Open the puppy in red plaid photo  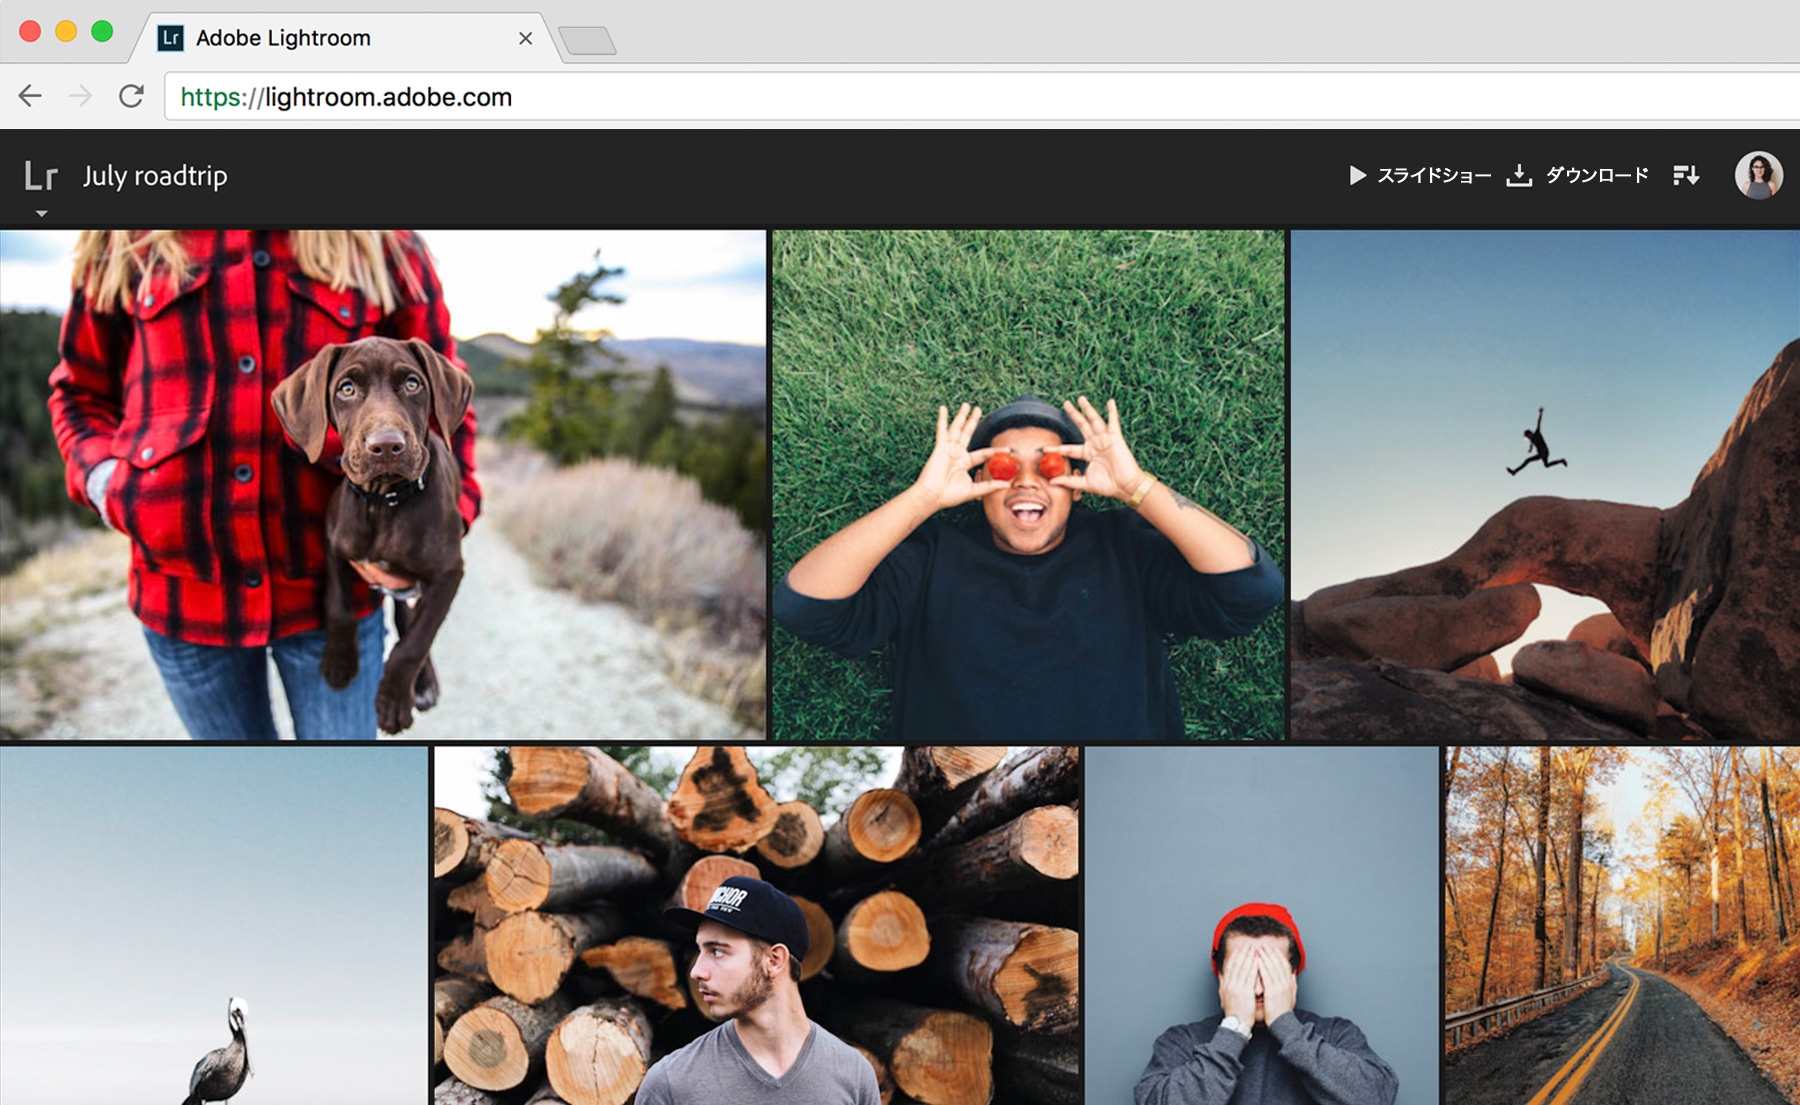click(383, 485)
